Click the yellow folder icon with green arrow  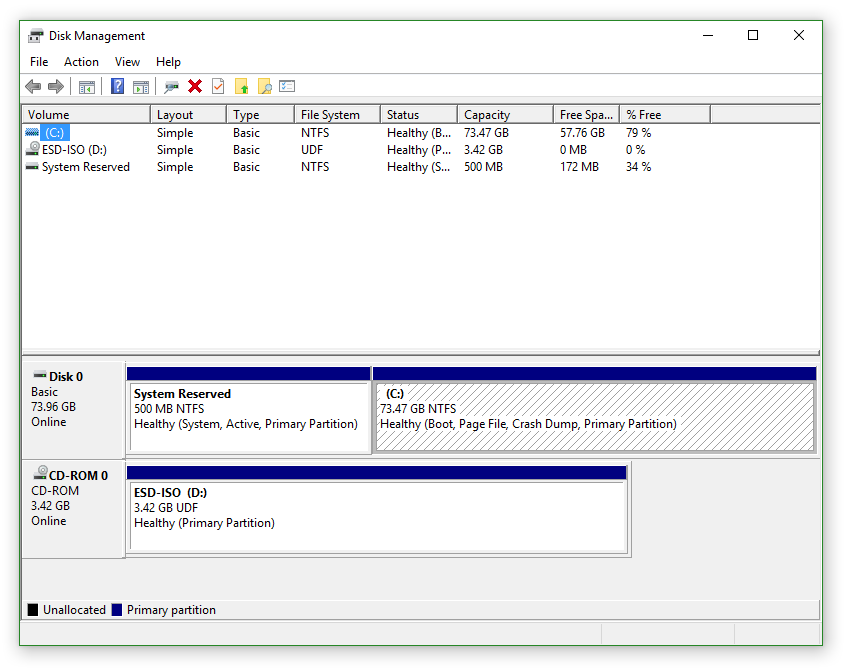[x=241, y=87]
